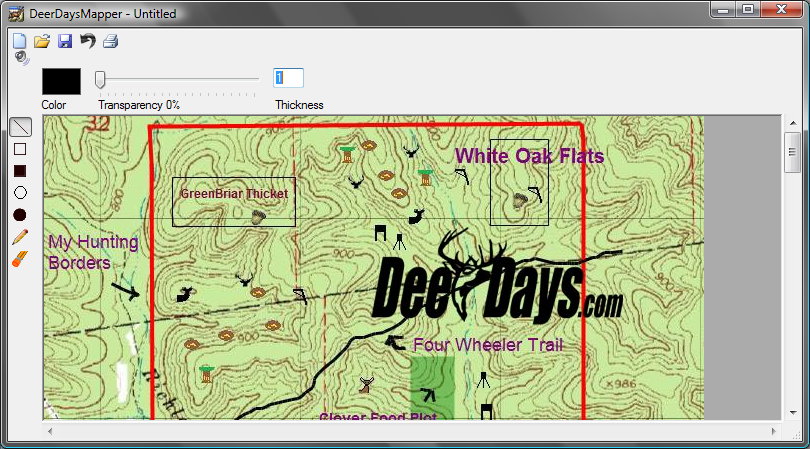Select the Line drawing tool

pos(20,127)
